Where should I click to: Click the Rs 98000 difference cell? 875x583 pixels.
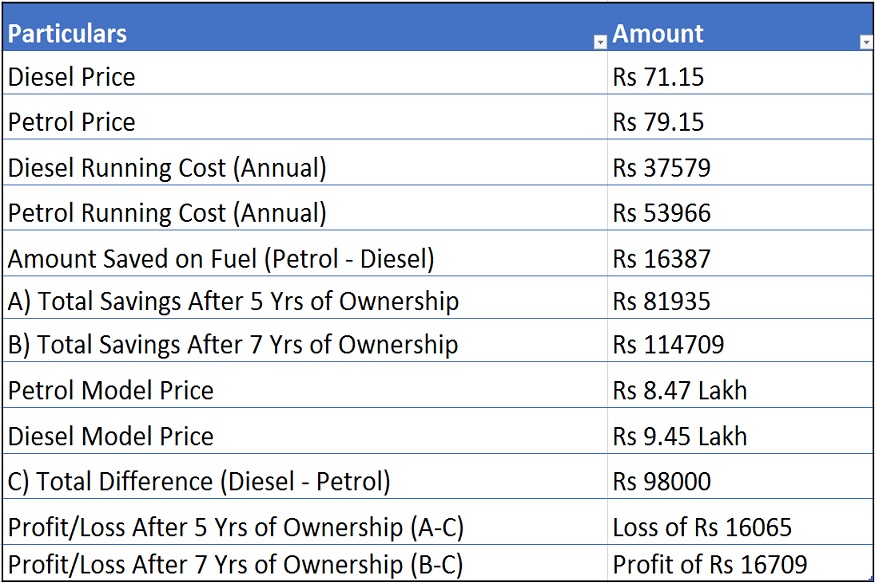click(x=661, y=481)
